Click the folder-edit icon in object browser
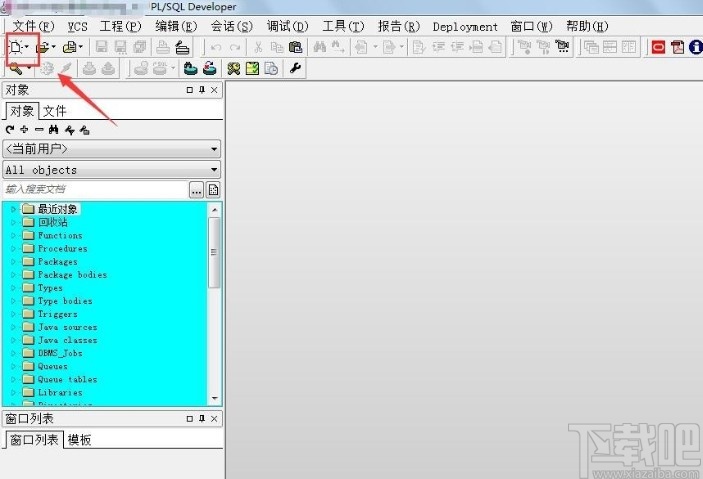703x479 pixels. pyautogui.click(x=84, y=130)
